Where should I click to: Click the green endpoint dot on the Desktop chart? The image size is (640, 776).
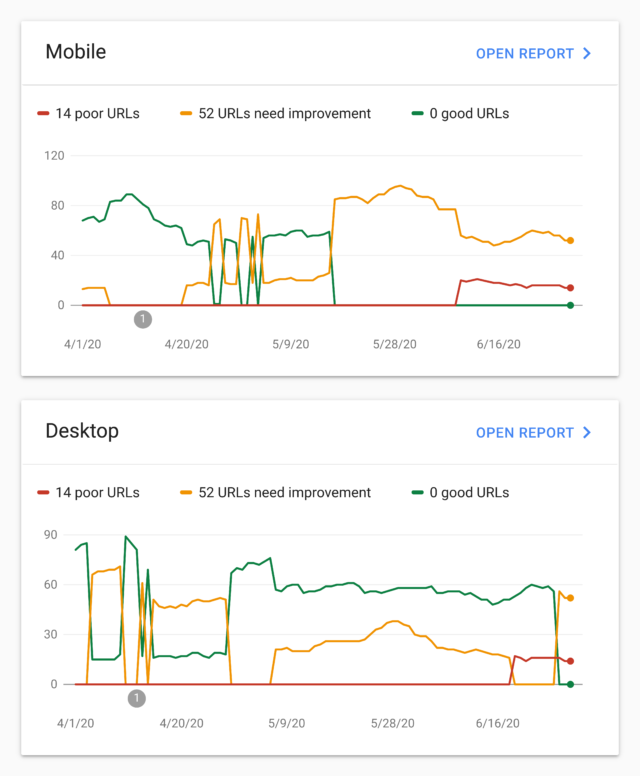[570, 684]
